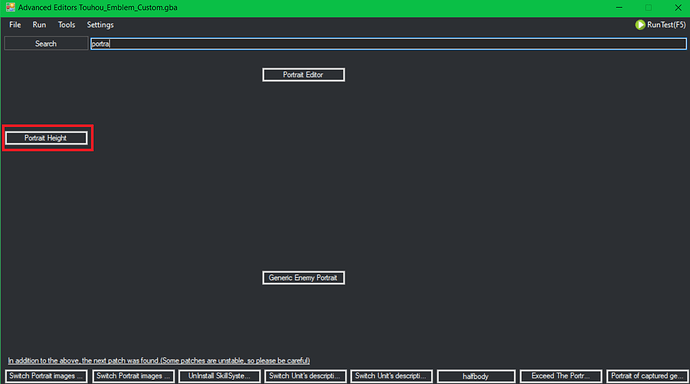Click the Search button
Screen dimensions: 690x384
[x=46, y=44]
